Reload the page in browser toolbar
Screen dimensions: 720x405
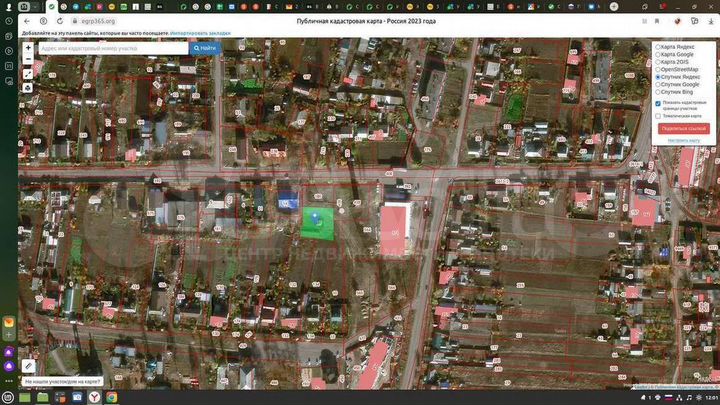60,20
